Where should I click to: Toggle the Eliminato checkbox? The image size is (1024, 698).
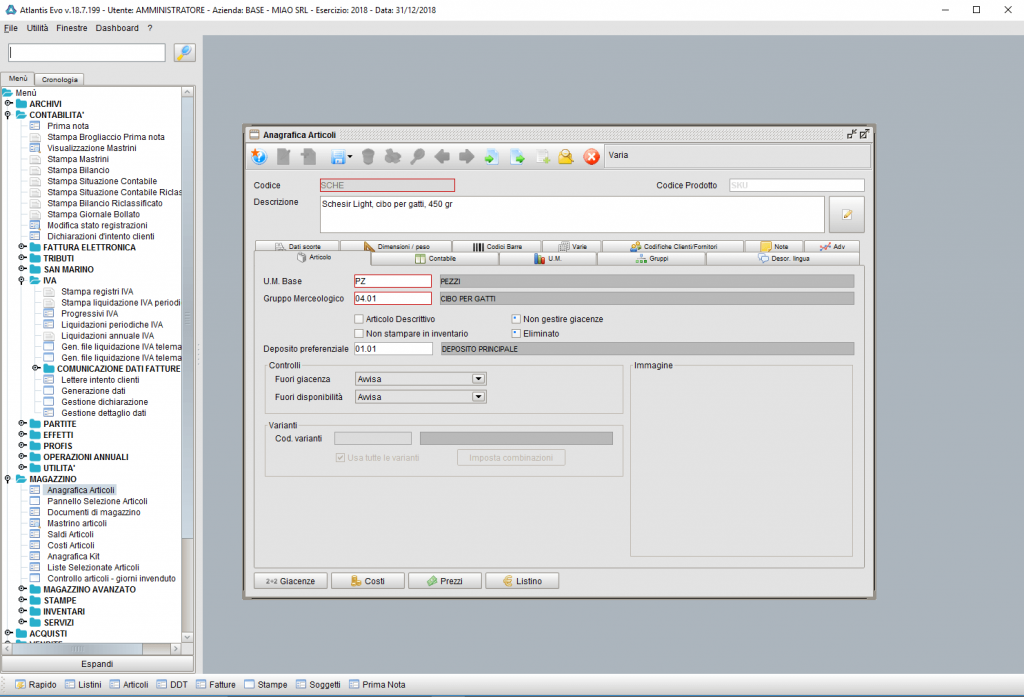(516, 333)
